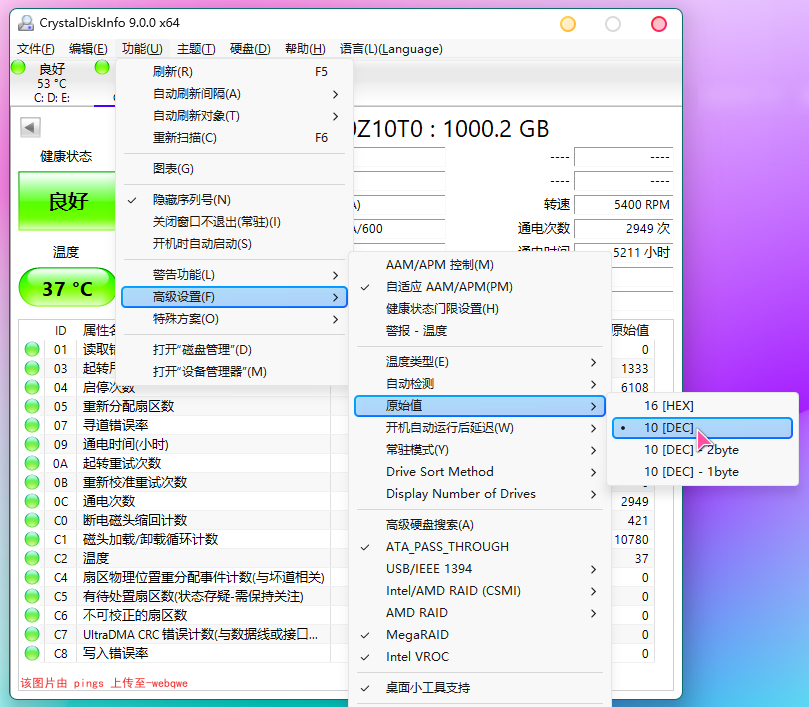Click green status circle for attribute 03
This screenshot has height=707, width=809.
pos(32,368)
